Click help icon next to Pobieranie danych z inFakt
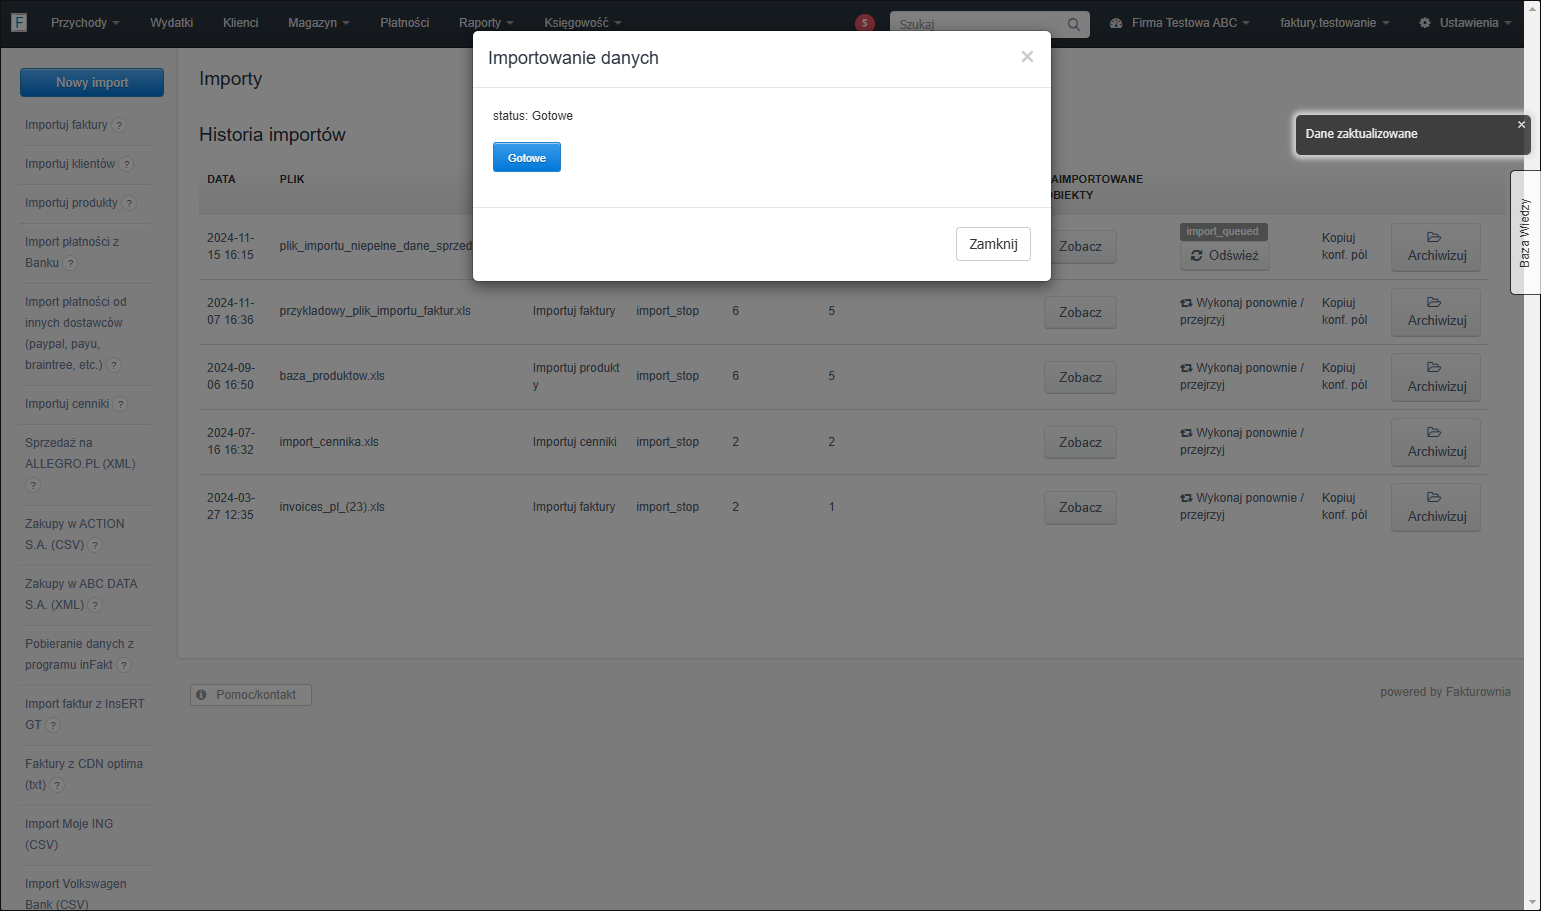This screenshot has height=911, width=1541. click(124, 665)
